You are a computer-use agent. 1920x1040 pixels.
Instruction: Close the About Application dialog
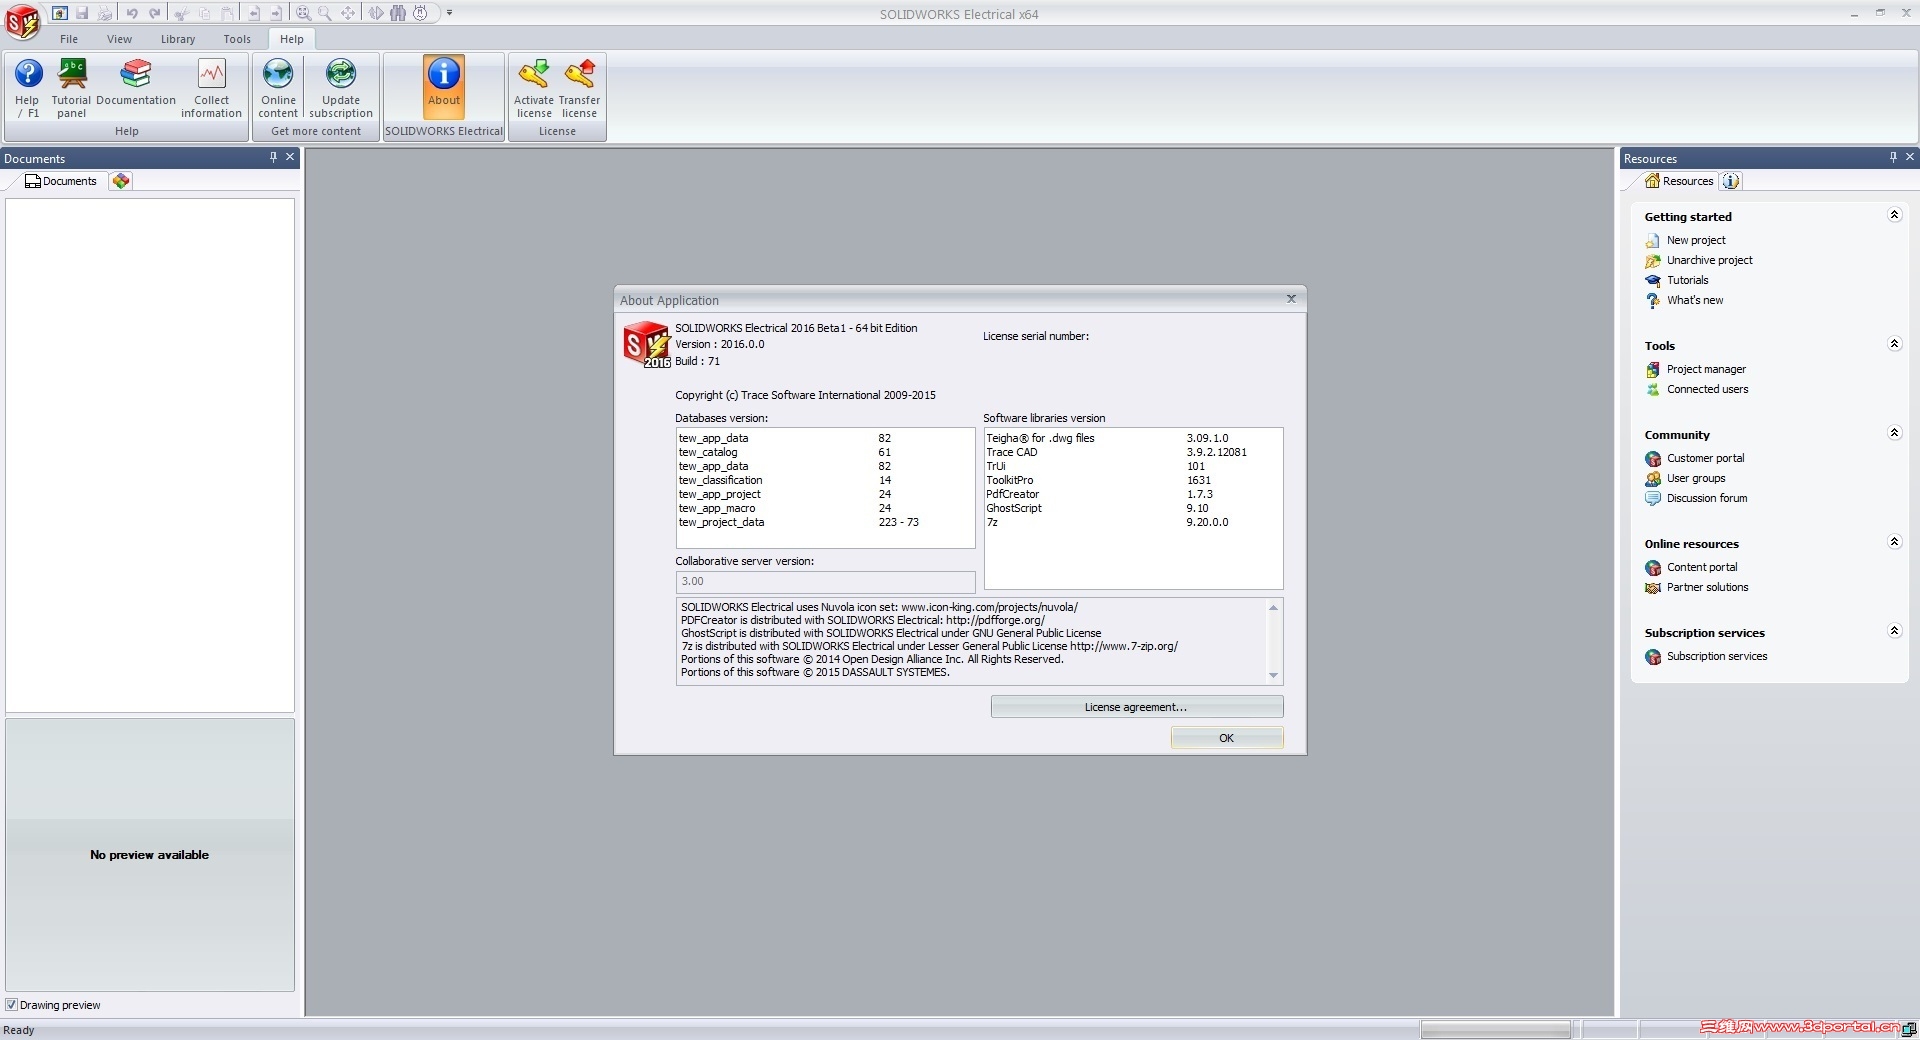1291,299
